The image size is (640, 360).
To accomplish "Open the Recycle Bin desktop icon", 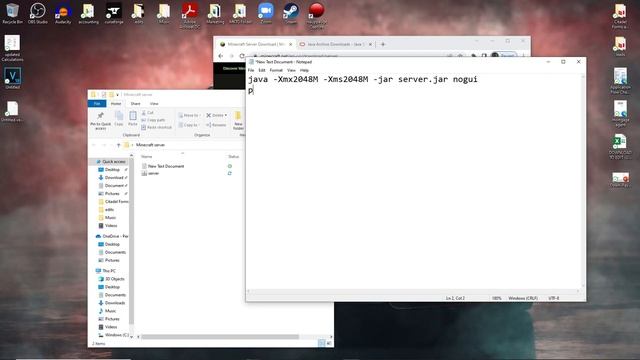I will pyautogui.click(x=12, y=13).
